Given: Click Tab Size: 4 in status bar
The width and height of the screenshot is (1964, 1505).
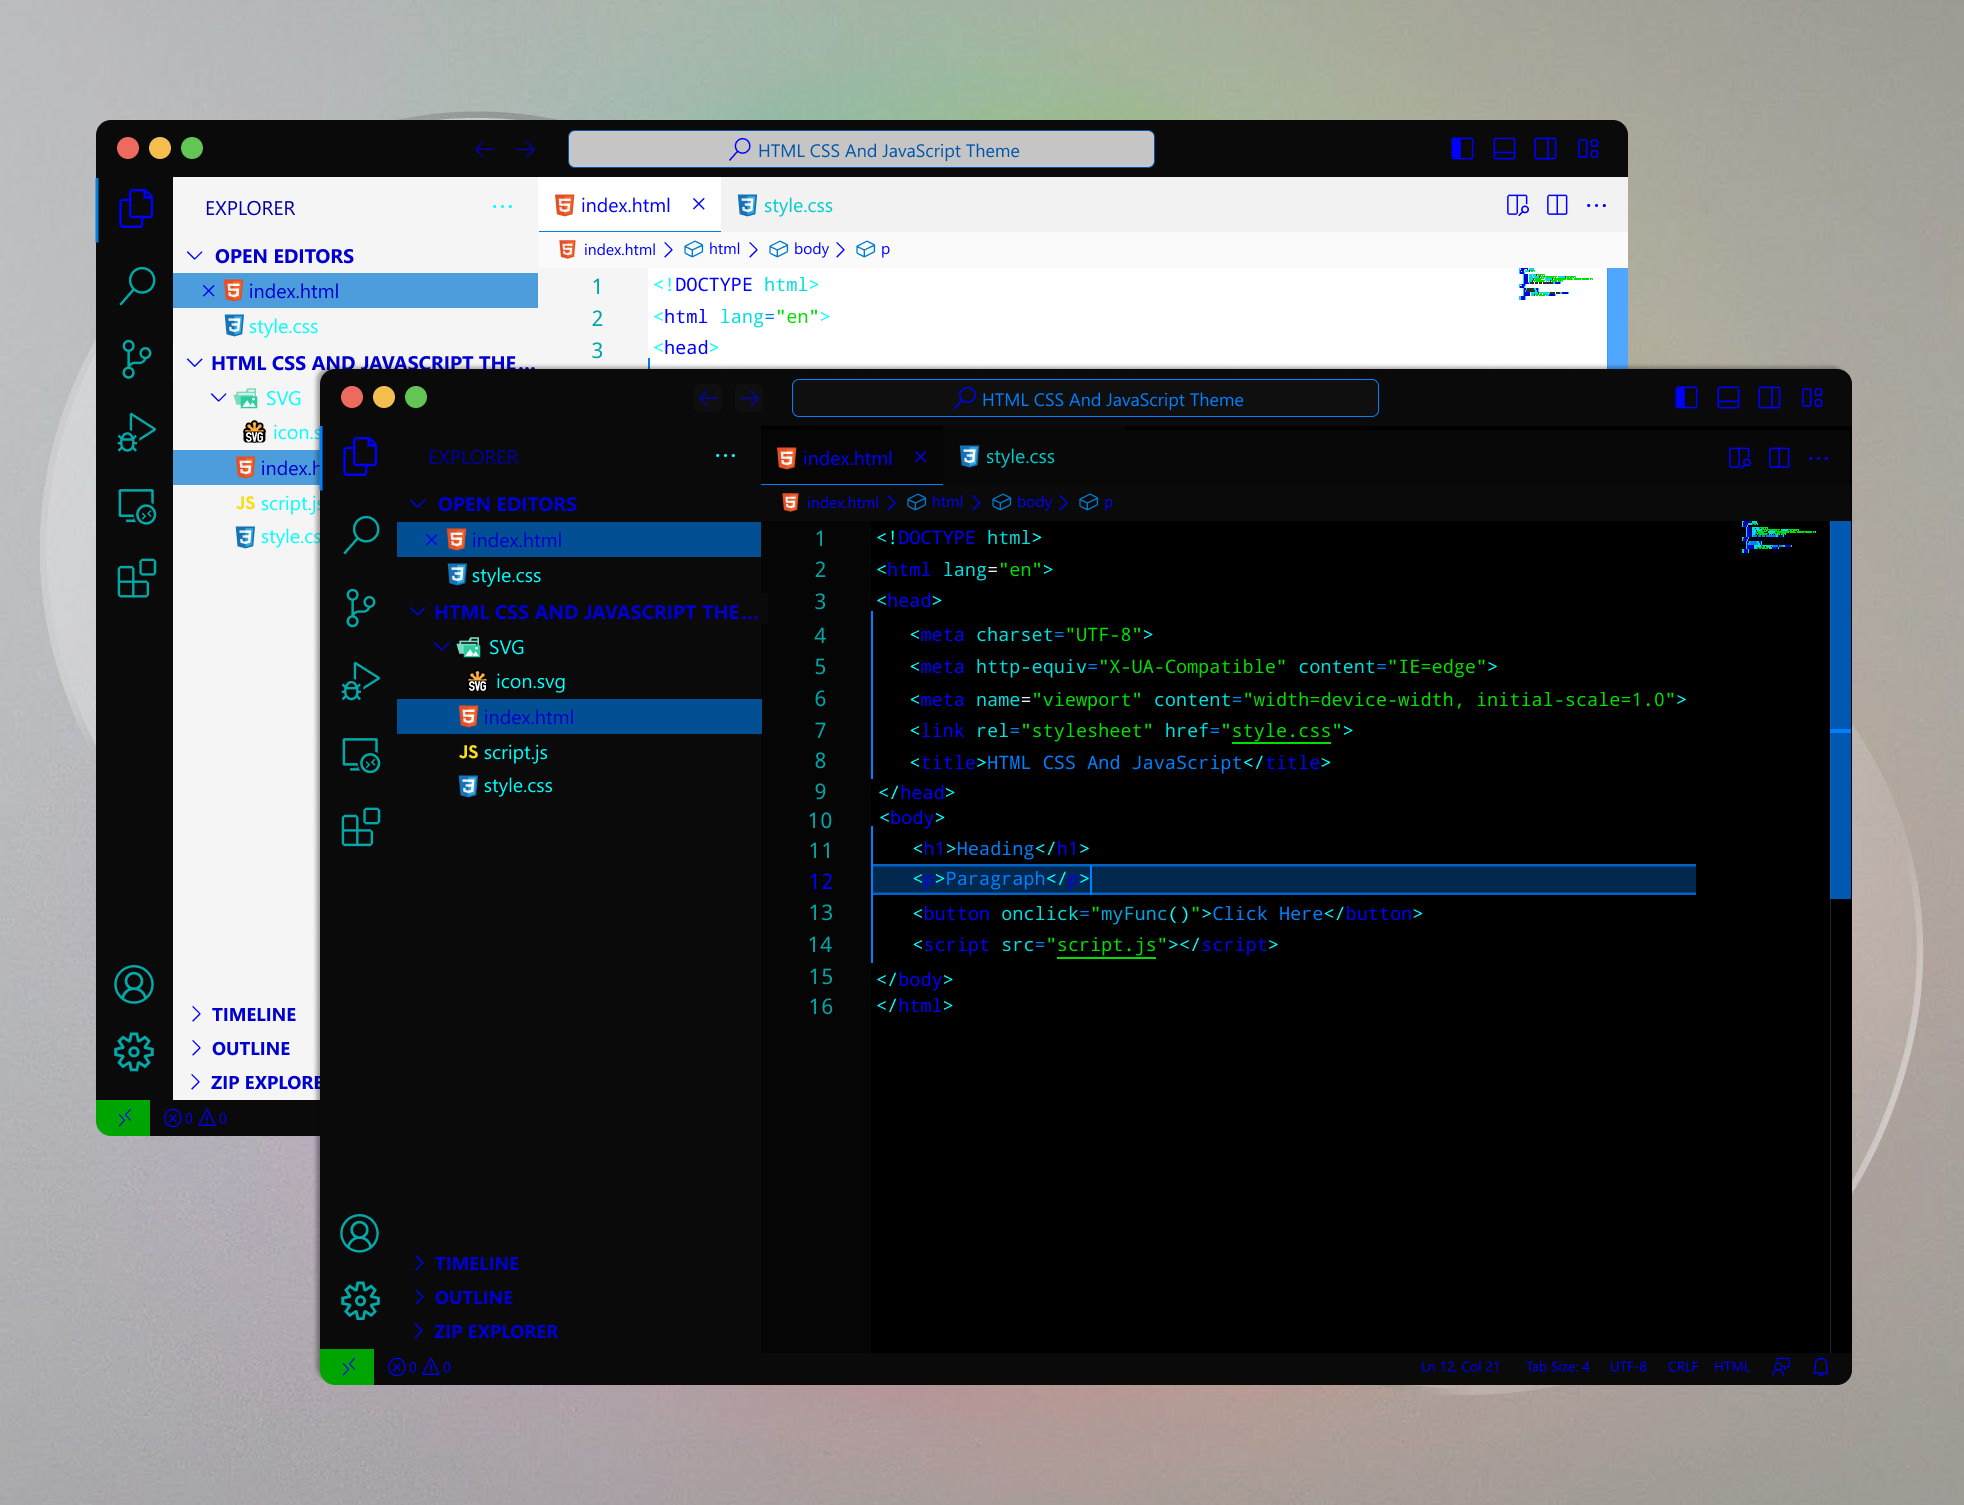Looking at the screenshot, I should click(1557, 1367).
